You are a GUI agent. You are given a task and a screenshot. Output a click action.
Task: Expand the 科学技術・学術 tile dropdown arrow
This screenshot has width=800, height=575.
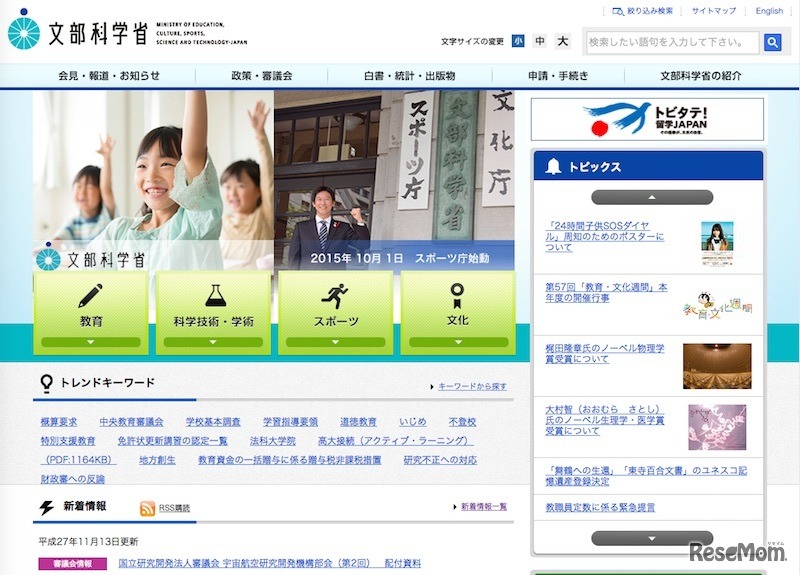tap(213, 342)
